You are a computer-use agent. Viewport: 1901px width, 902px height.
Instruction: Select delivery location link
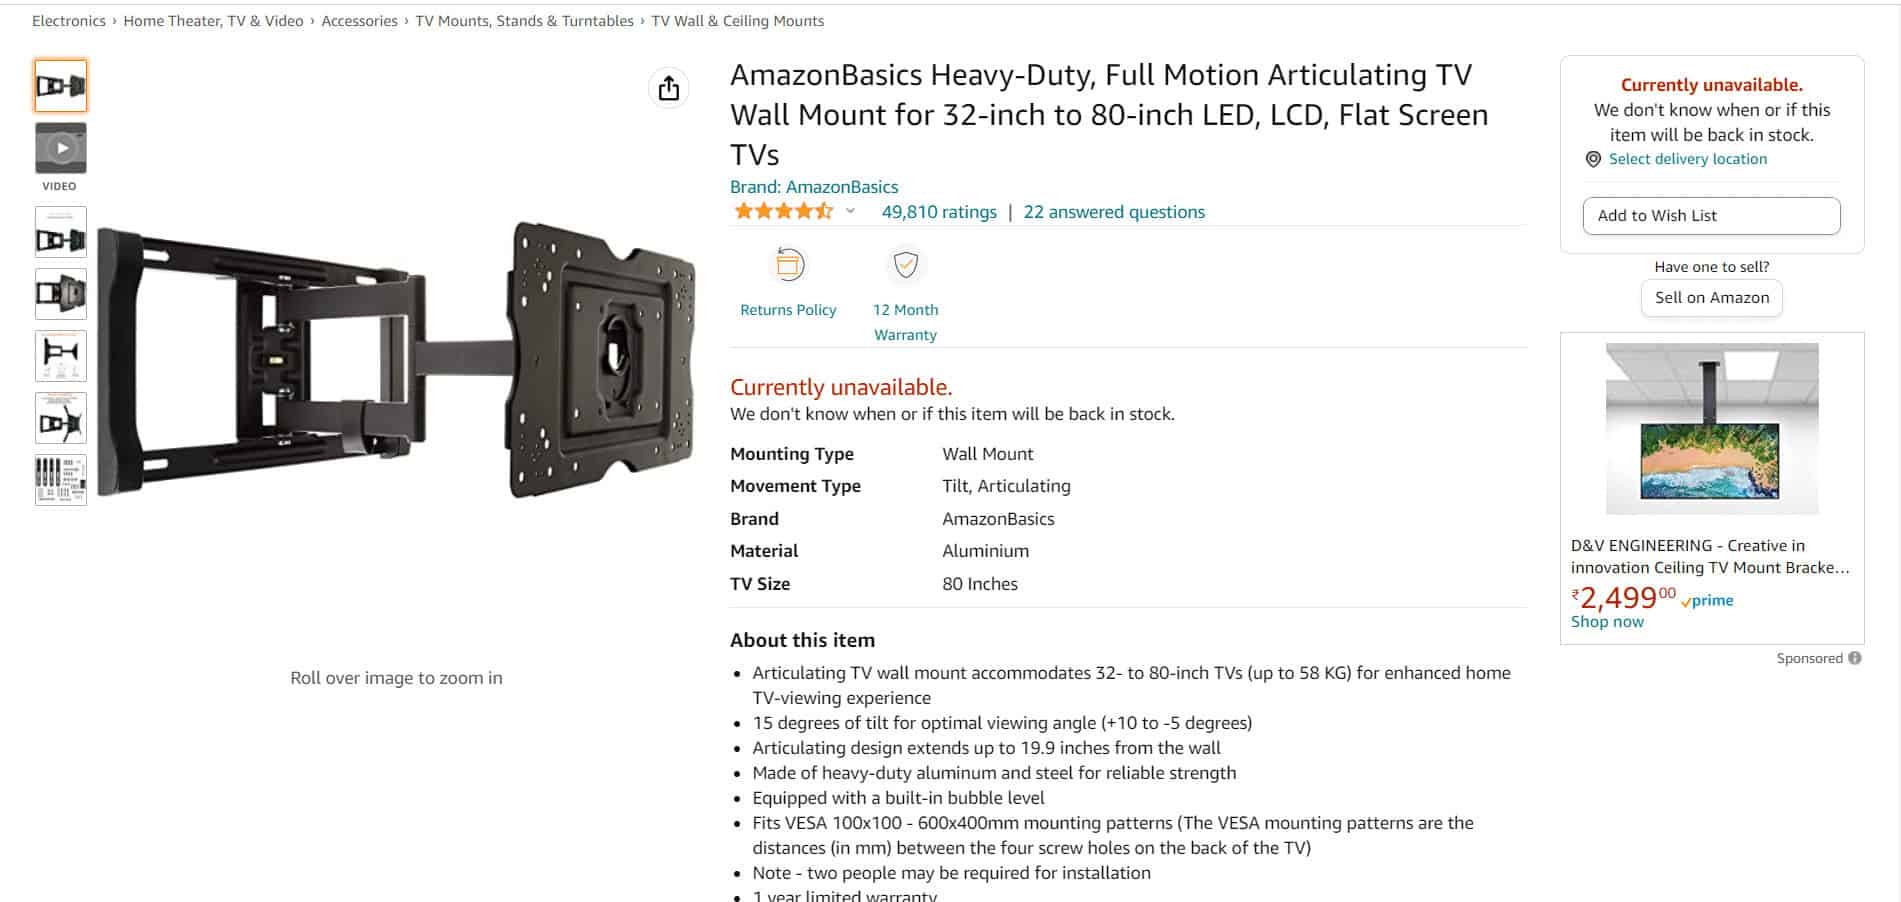(x=1687, y=158)
